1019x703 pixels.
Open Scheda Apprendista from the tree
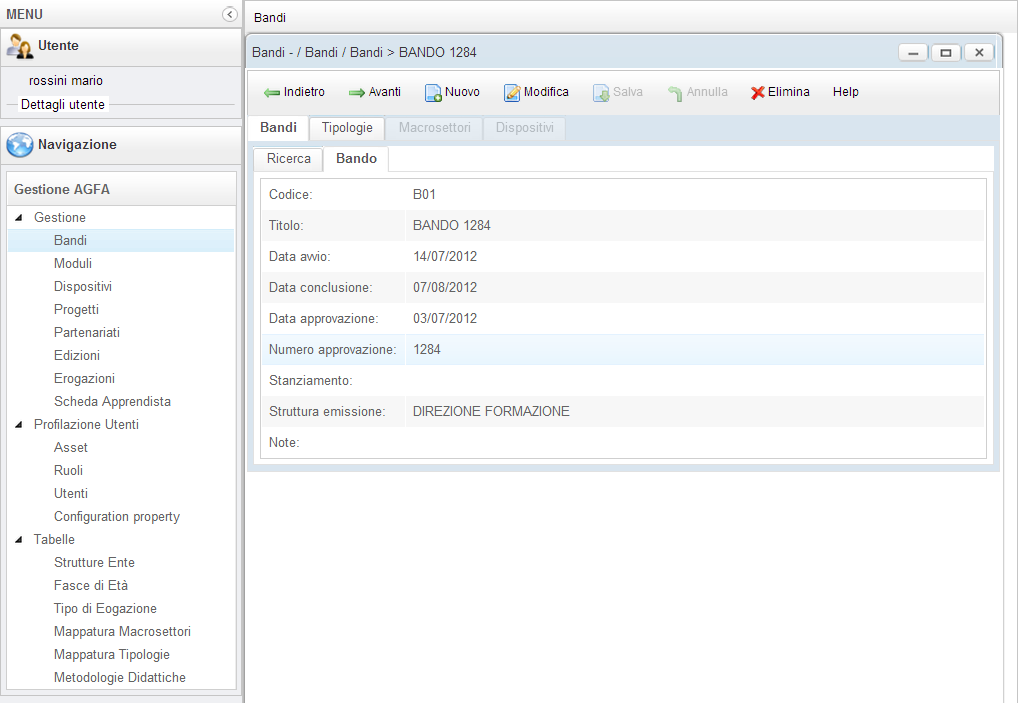tap(112, 402)
